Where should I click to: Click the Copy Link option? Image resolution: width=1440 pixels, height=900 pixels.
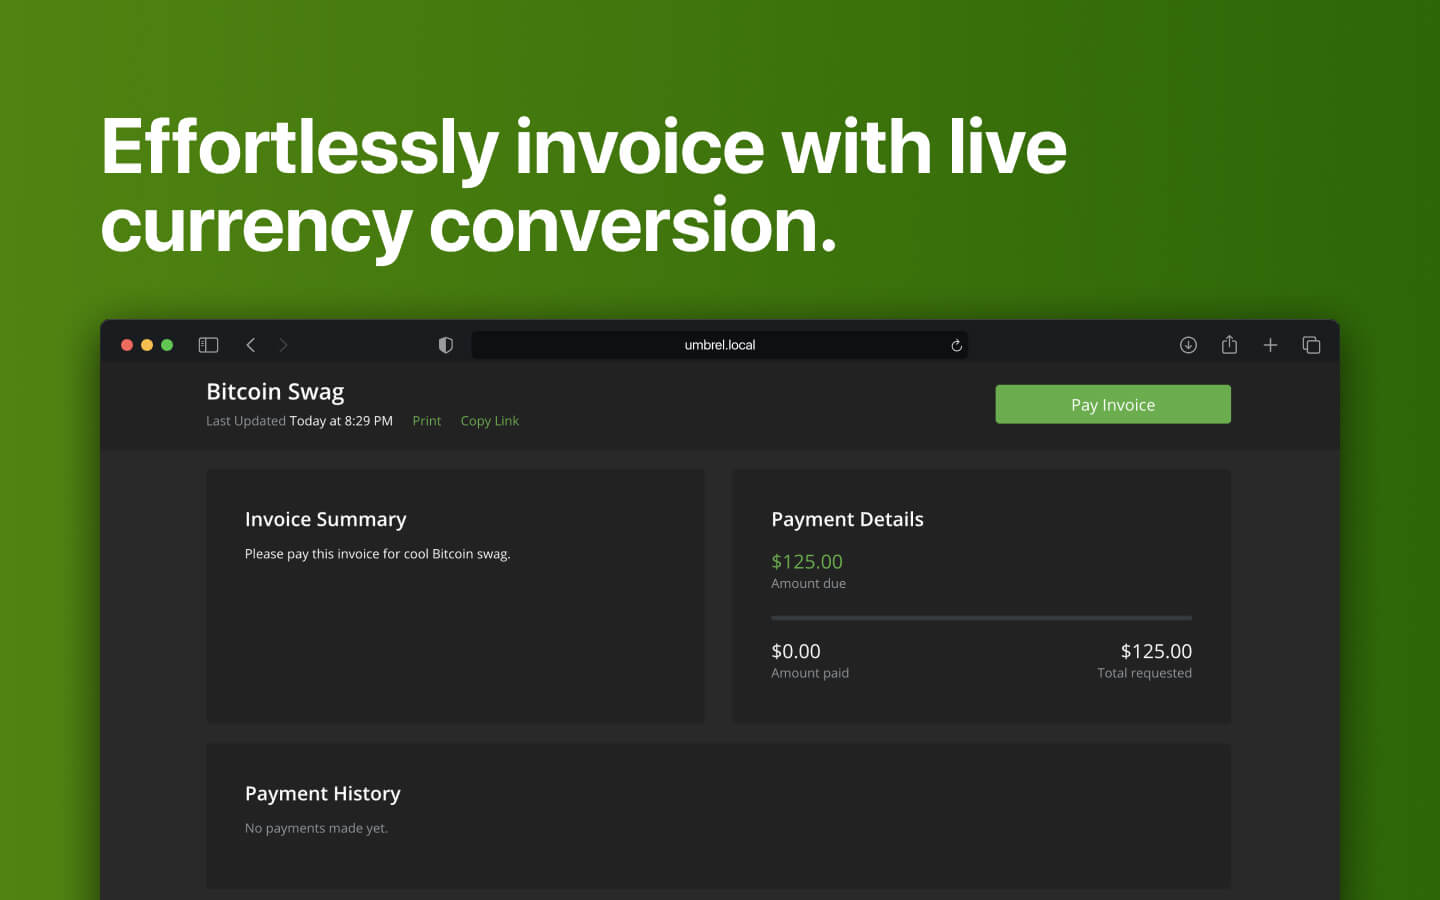point(489,420)
